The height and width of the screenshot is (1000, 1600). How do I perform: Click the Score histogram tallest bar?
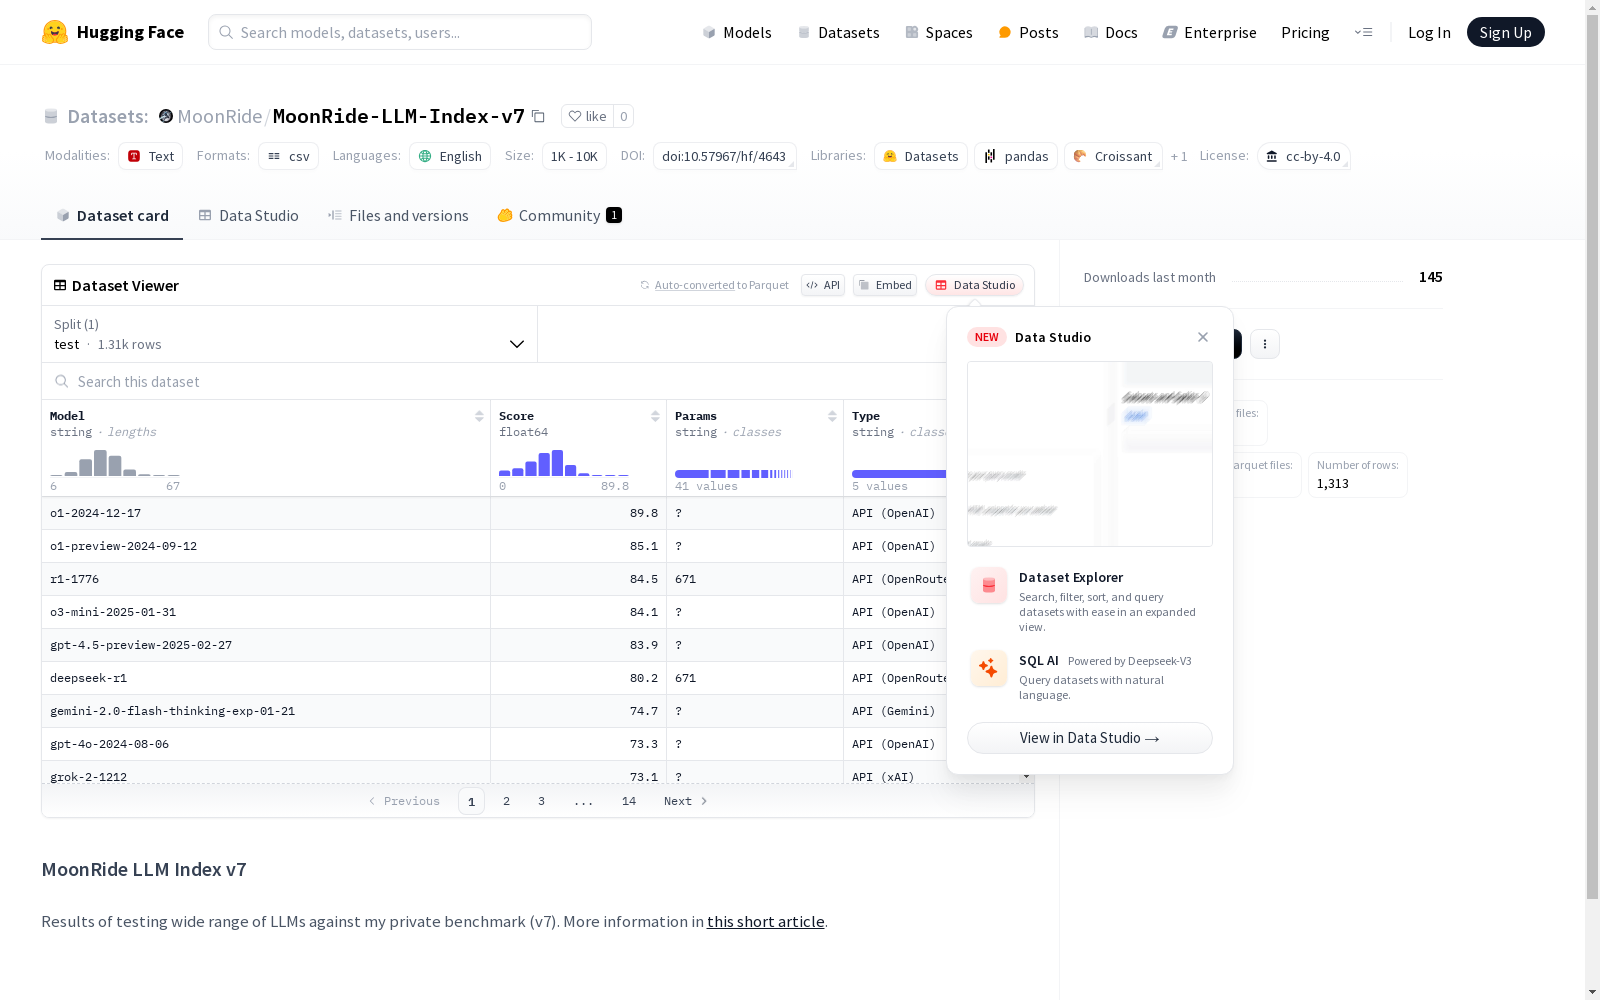pyautogui.click(x=557, y=463)
